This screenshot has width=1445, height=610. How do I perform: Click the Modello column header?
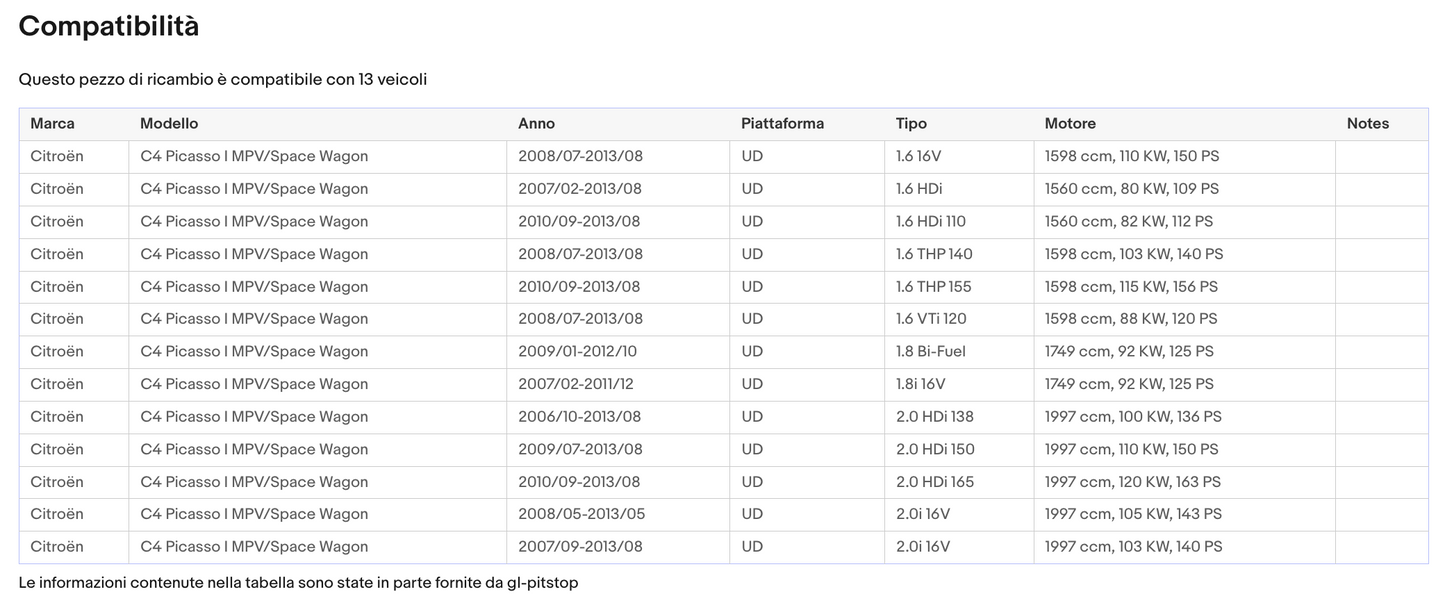pyautogui.click(x=169, y=124)
